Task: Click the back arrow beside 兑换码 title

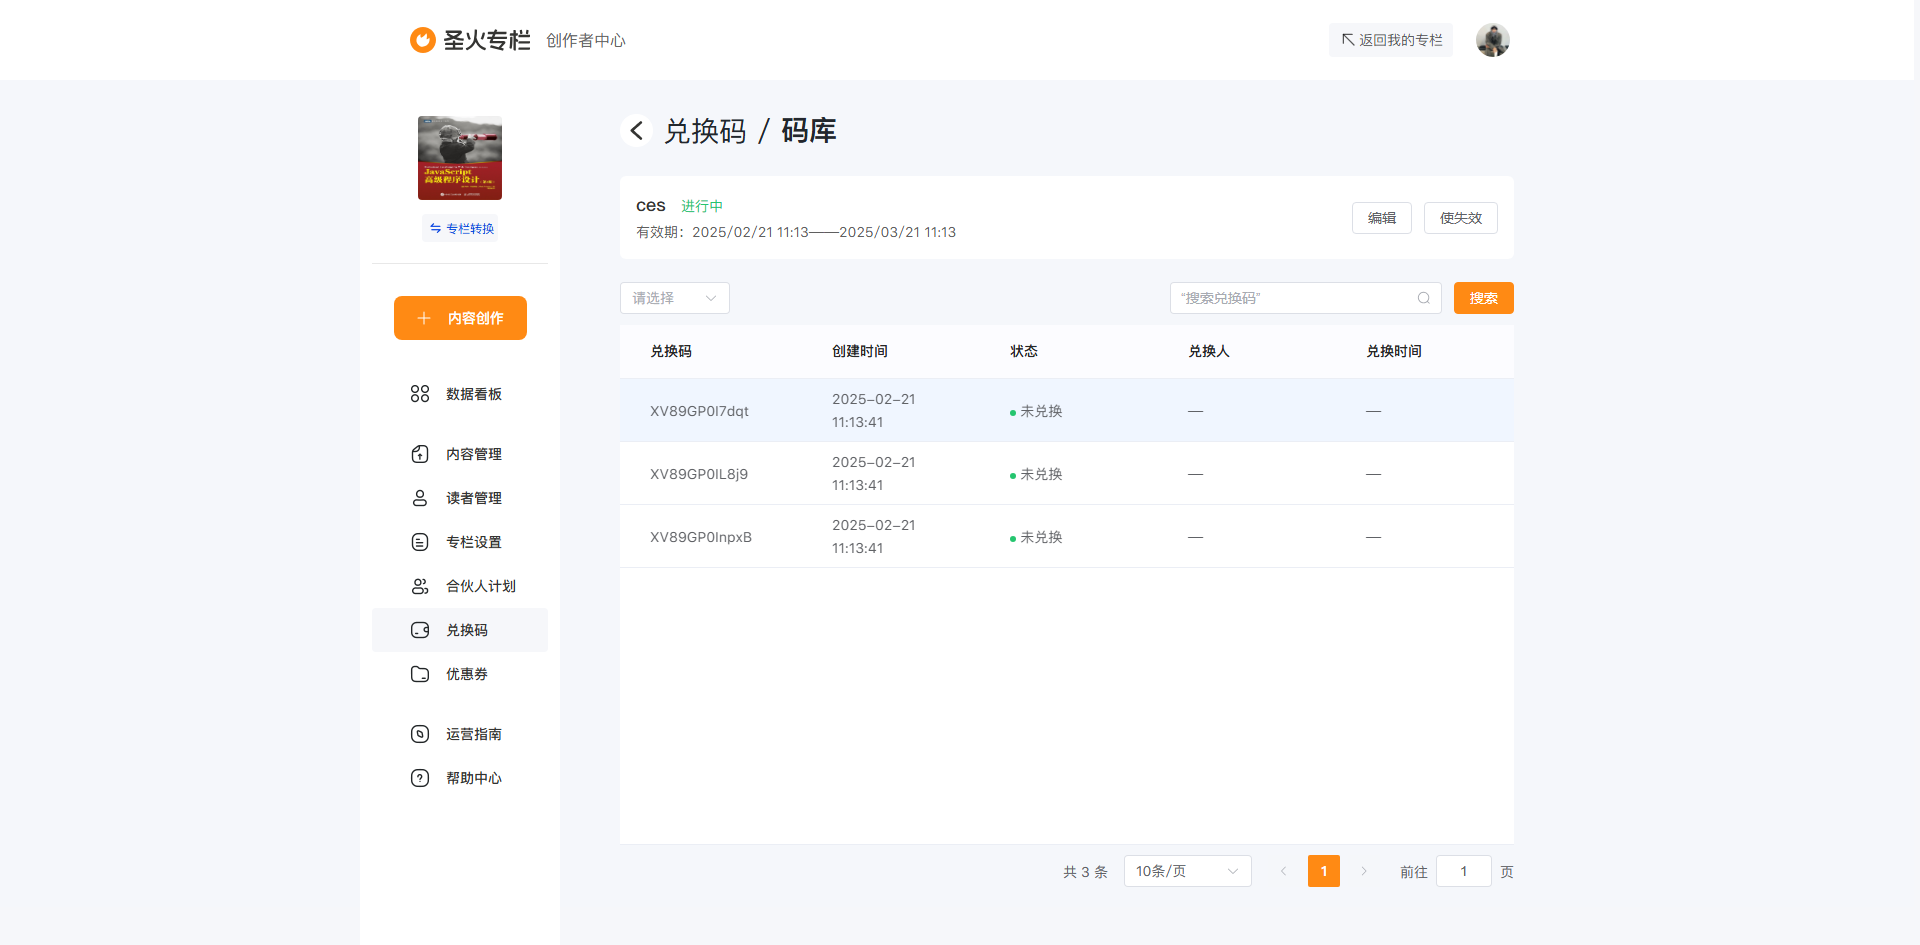Action: point(636,131)
